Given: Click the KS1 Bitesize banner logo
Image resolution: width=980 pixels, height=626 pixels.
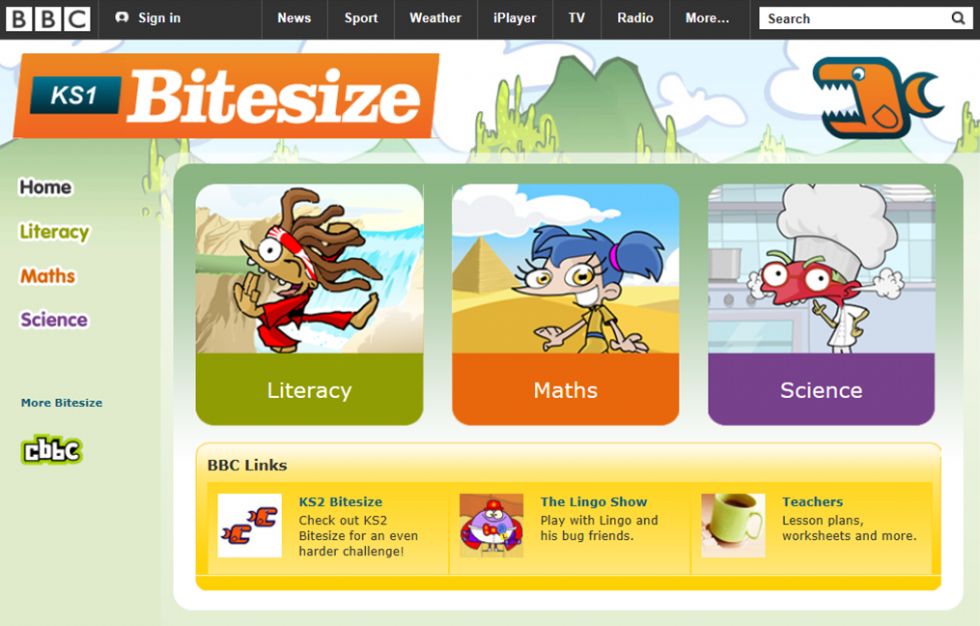Looking at the screenshot, I should [226, 96].
